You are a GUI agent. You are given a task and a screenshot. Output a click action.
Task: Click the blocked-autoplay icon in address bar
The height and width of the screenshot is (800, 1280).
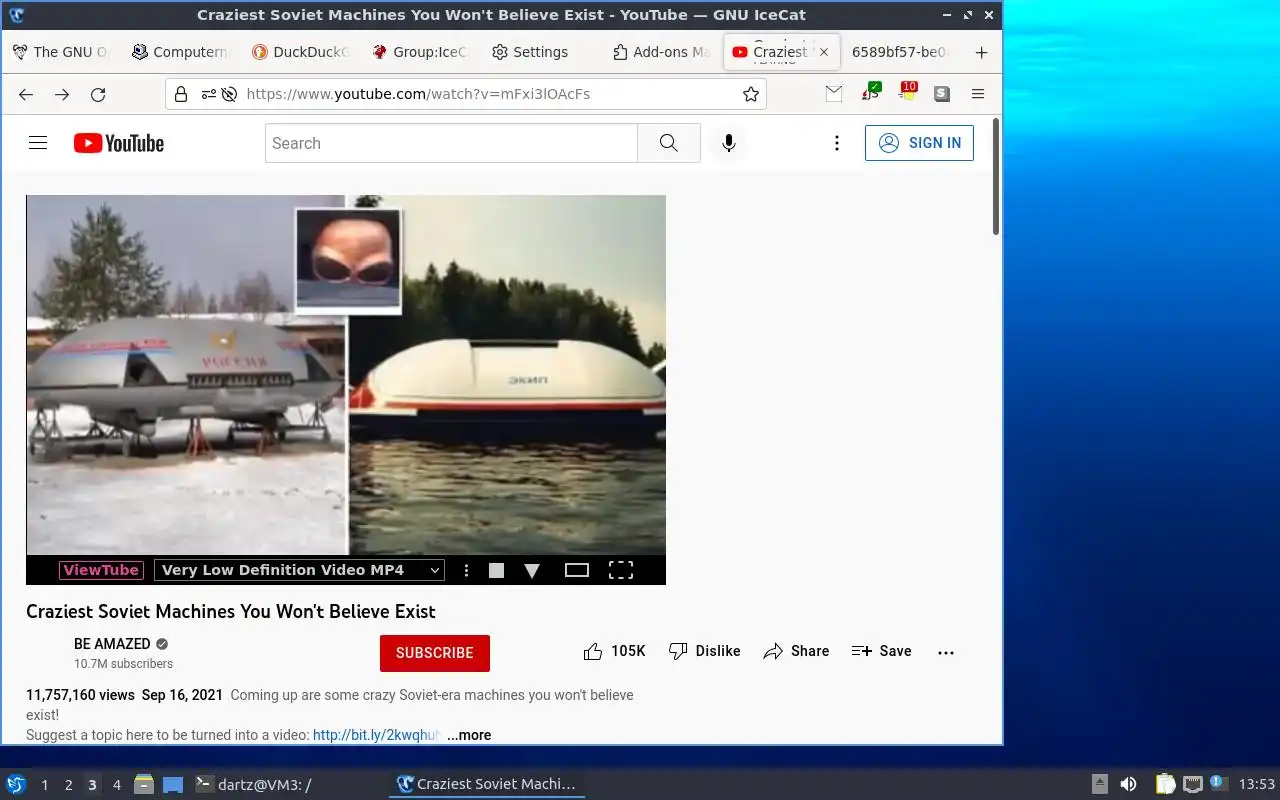coord(229,94)
